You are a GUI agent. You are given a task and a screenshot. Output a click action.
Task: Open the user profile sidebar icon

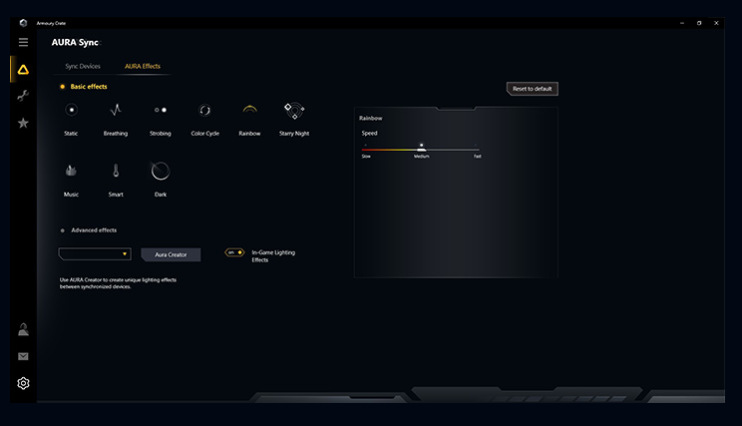pos(23,329)
